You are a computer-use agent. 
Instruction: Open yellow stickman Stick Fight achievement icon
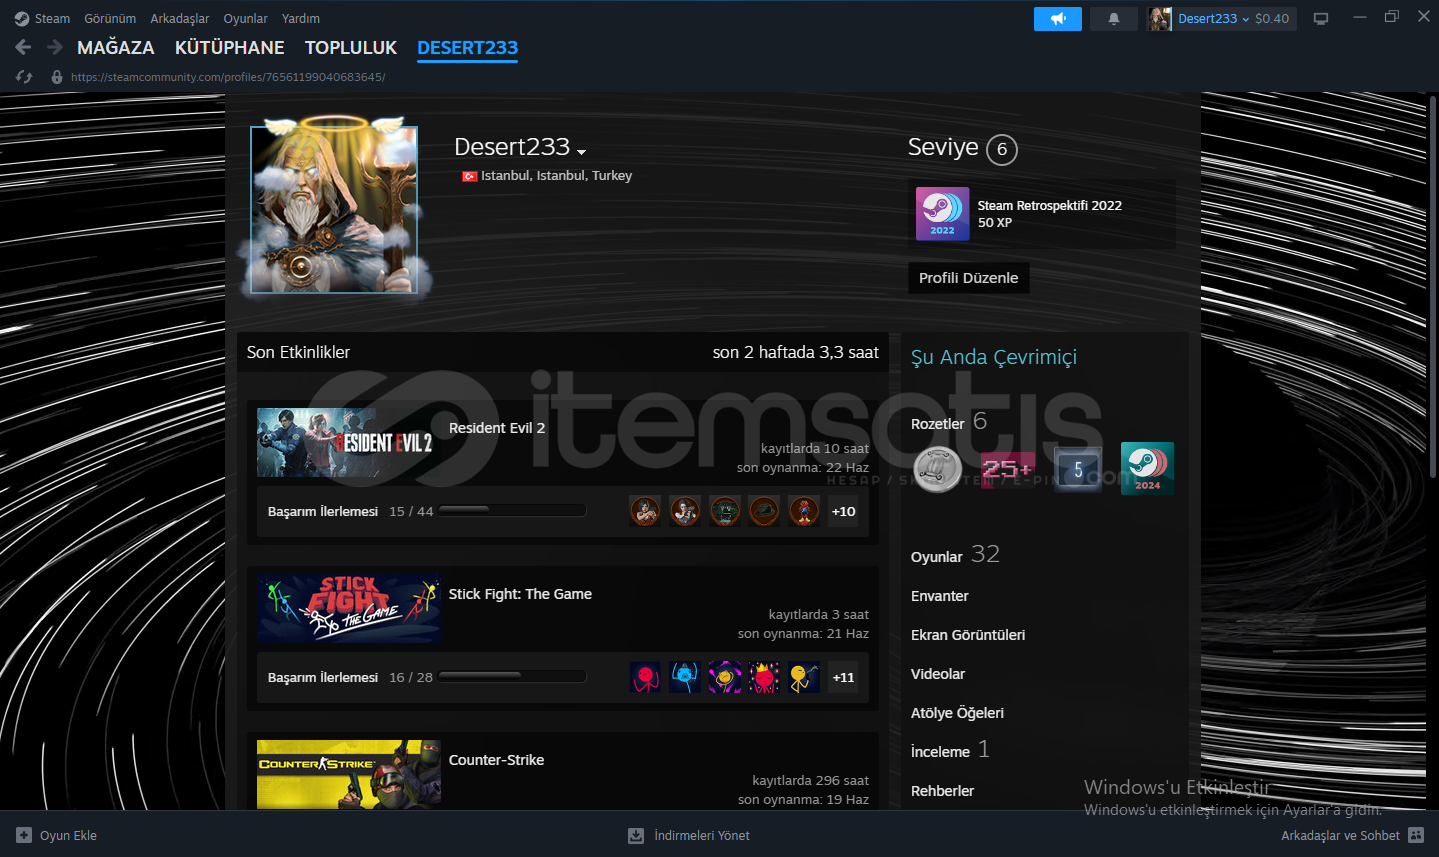pos(804,677)
